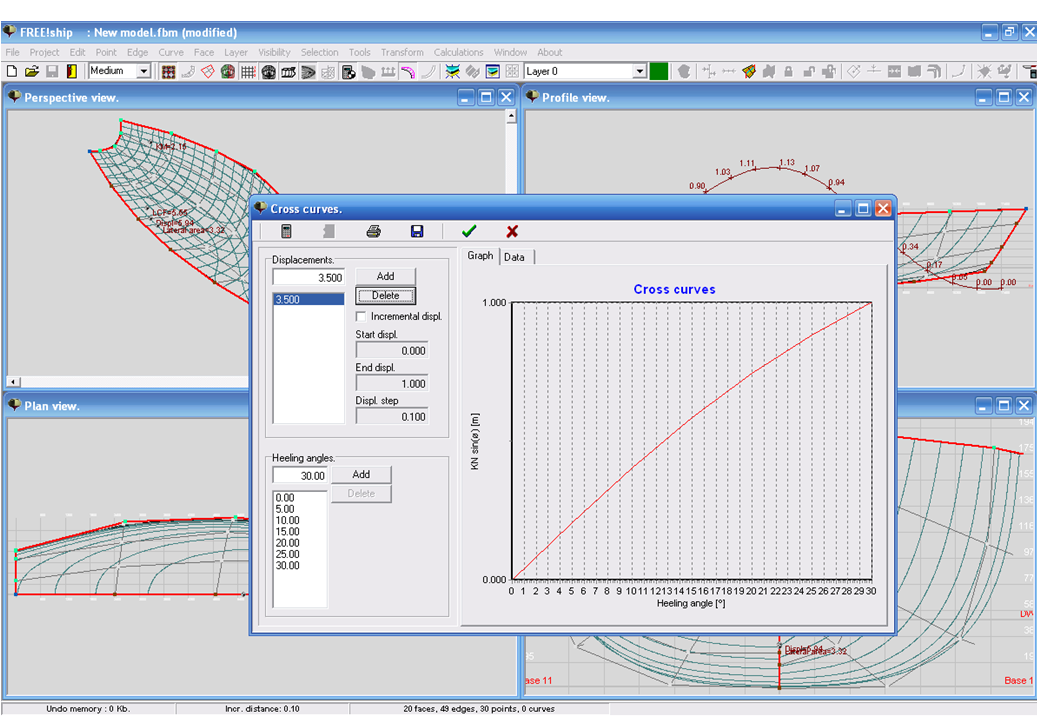Start calculation with the Cross curves calculator icon
The height and width of the screenshot is (720, 1040).
coord(286,231)
